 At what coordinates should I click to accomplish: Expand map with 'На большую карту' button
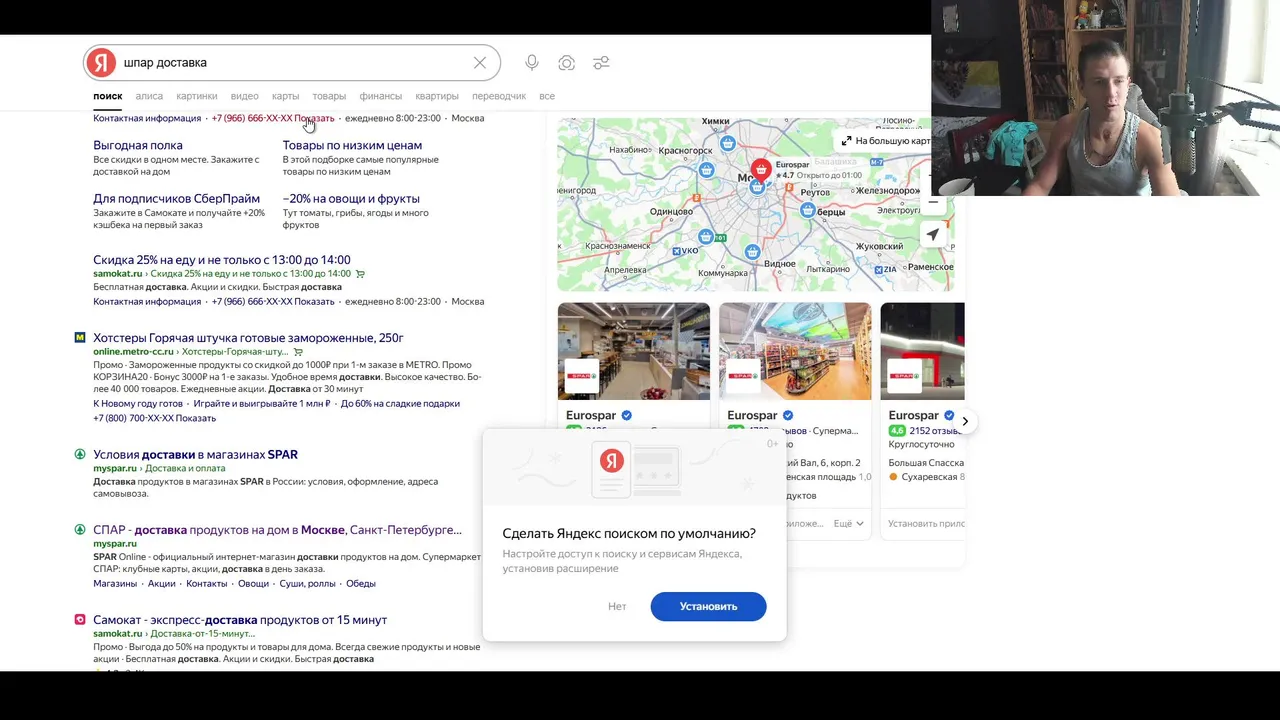pos(885,141)
